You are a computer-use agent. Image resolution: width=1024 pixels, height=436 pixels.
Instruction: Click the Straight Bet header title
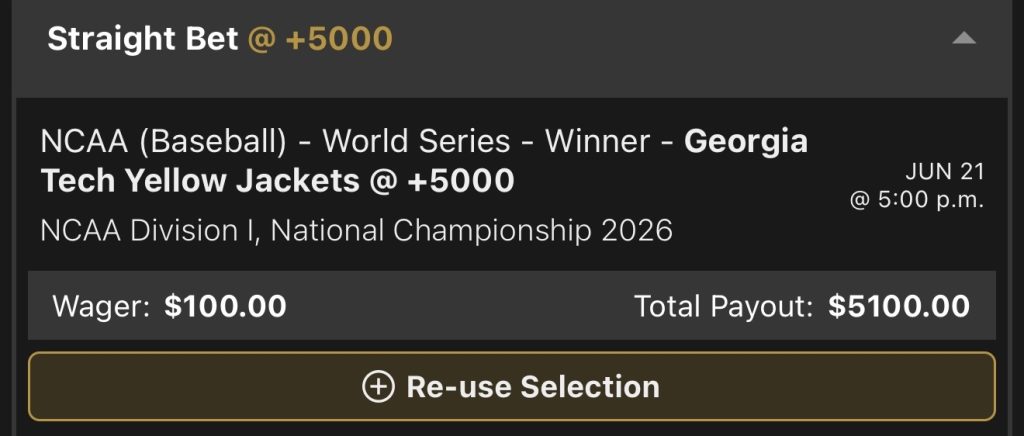142,39
